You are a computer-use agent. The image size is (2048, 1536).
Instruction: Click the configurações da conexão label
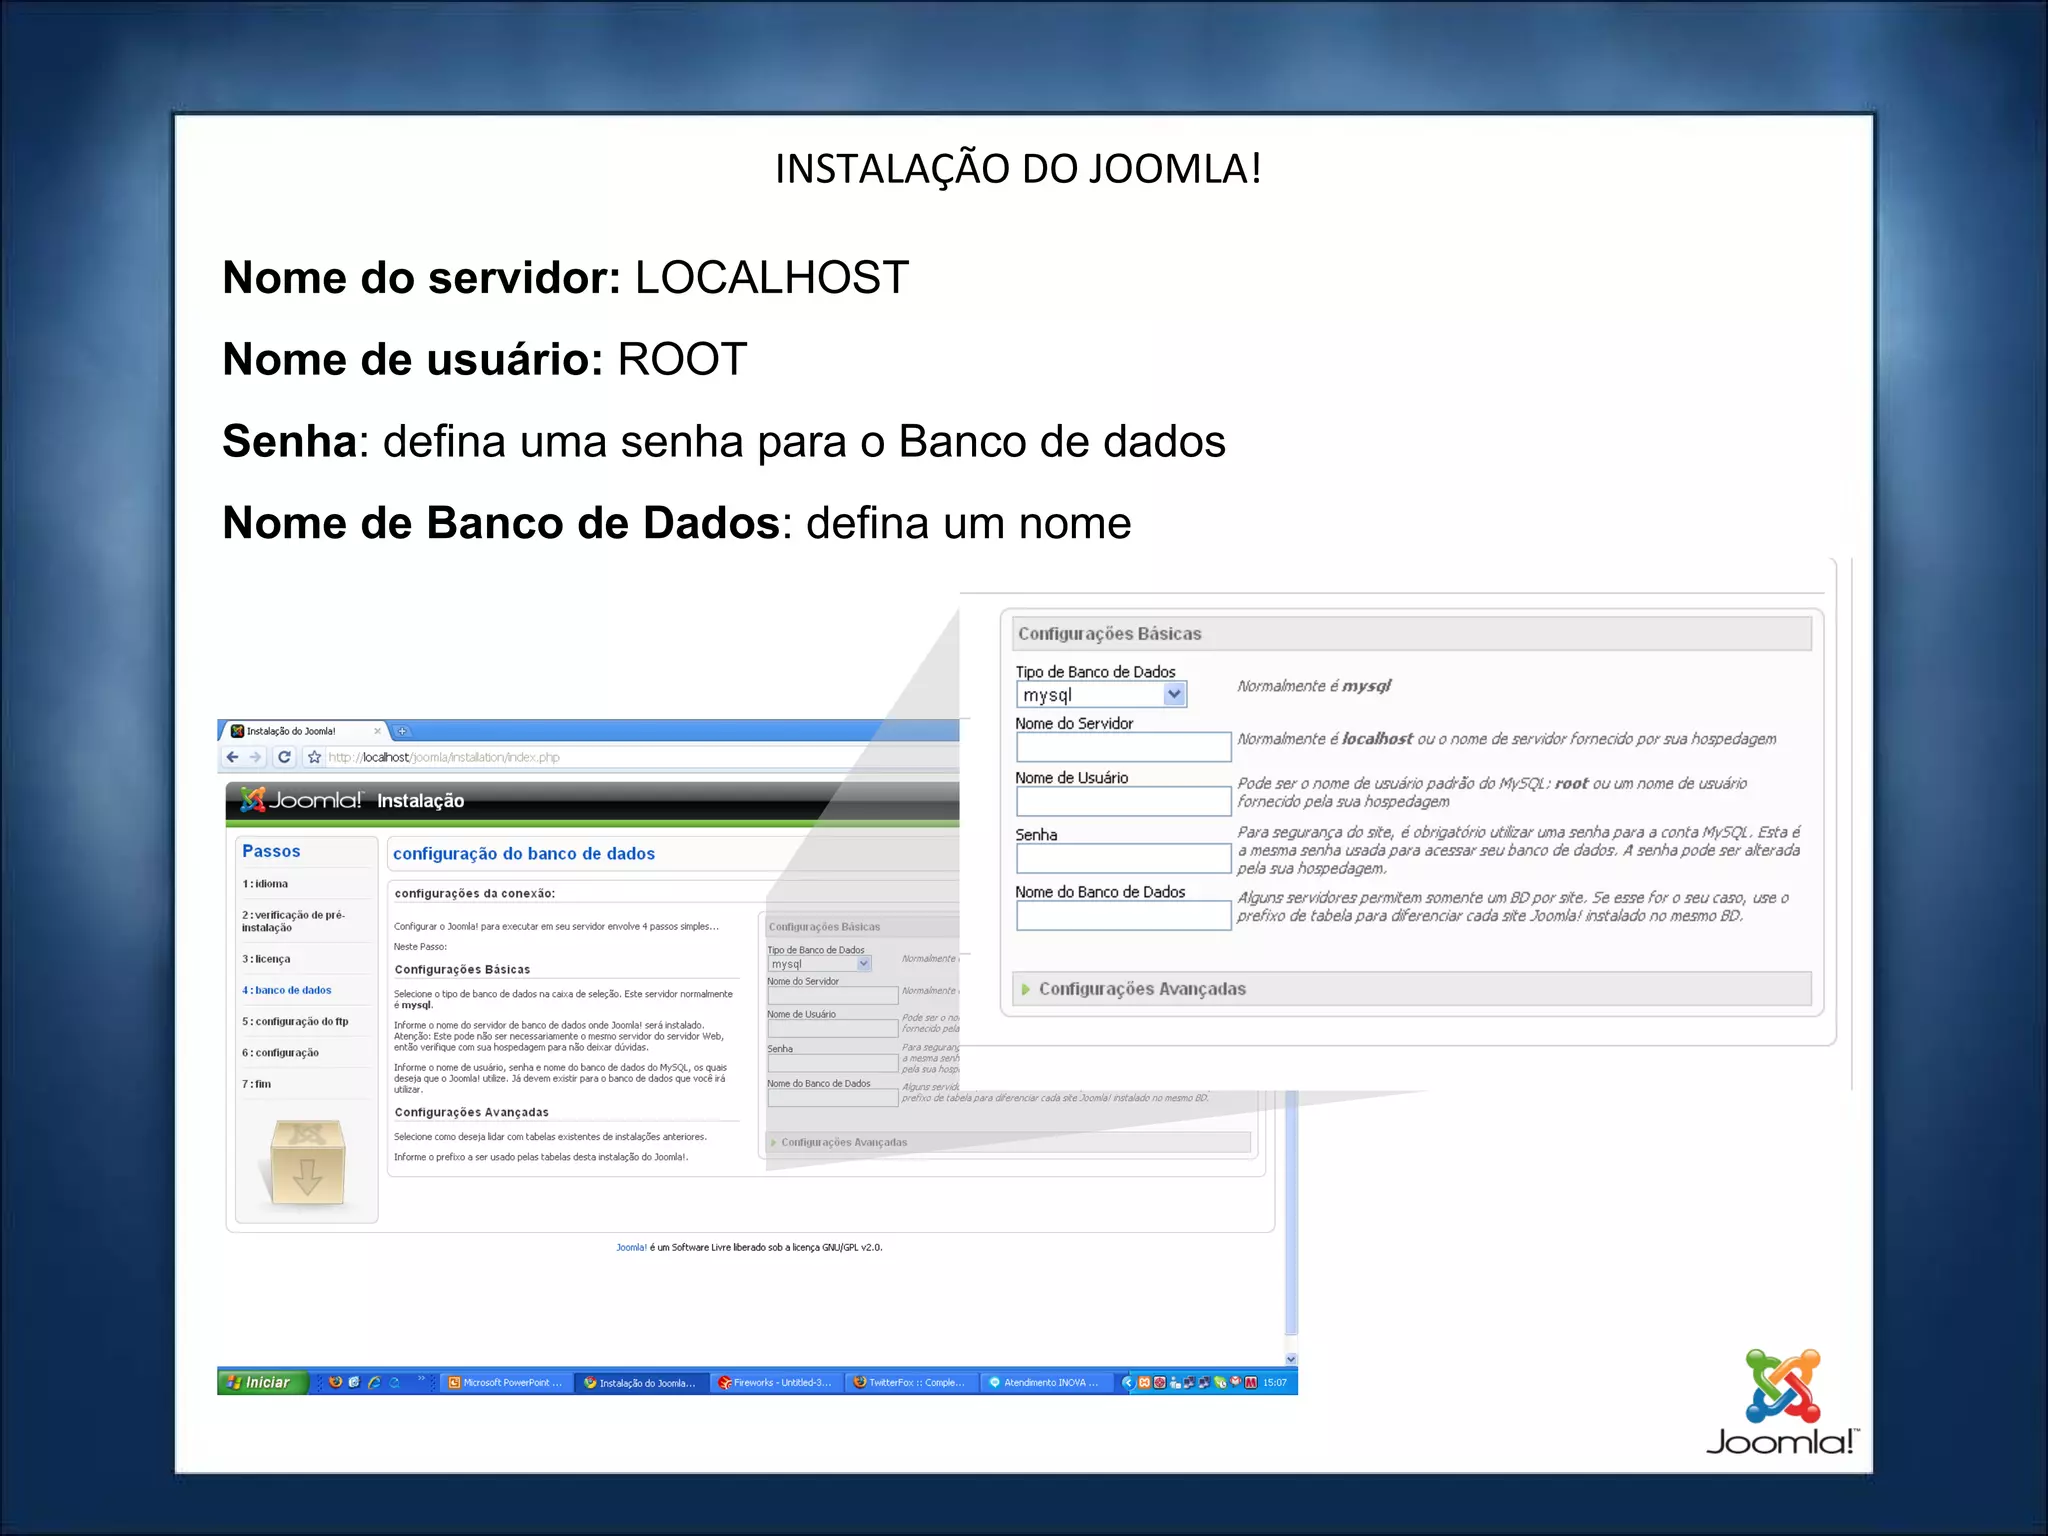(475, 893)
